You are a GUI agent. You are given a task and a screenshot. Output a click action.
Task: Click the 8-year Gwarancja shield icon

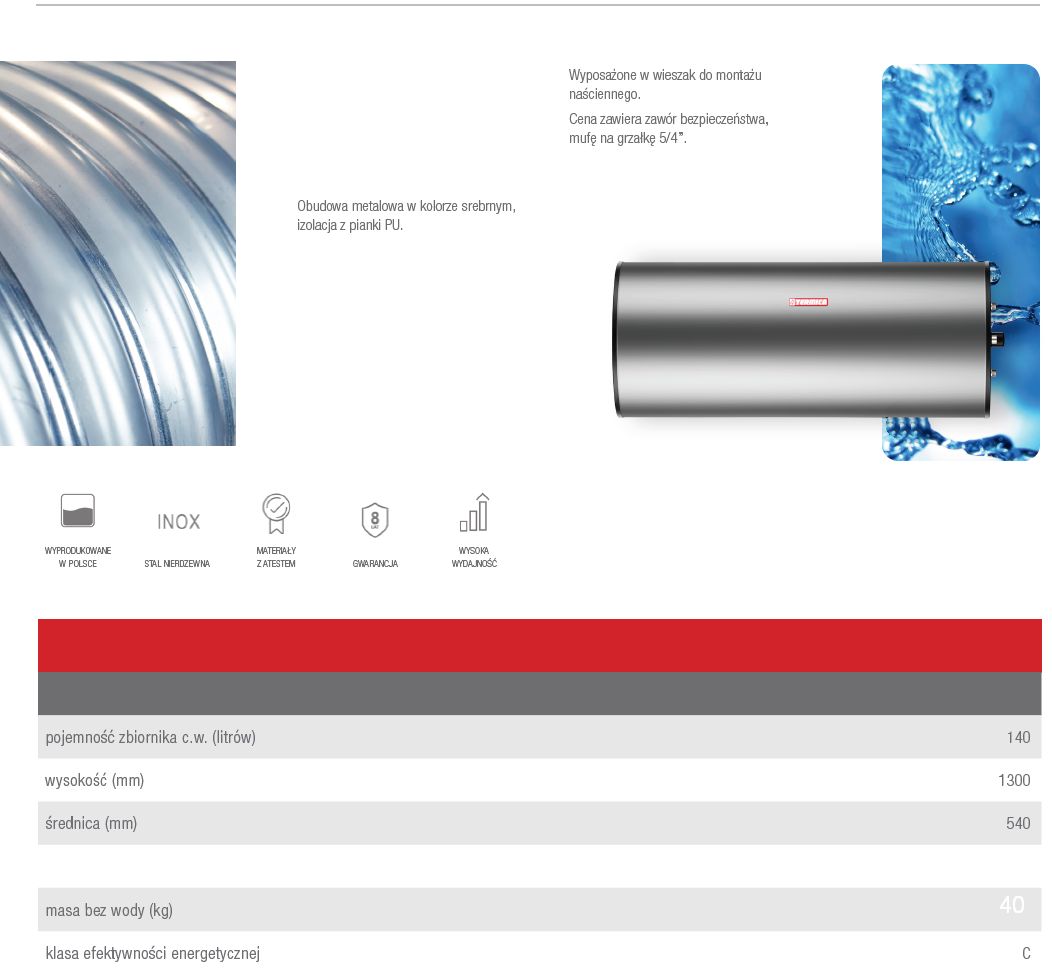(375, 520)
